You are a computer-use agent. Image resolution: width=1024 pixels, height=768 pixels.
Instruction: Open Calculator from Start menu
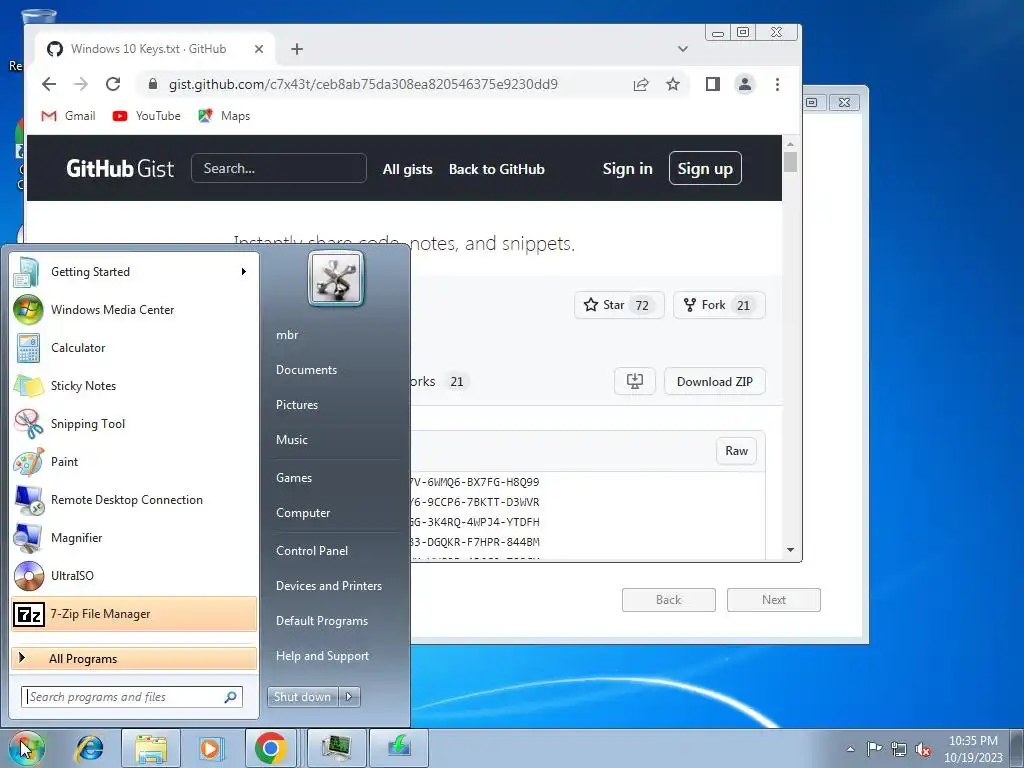point(134,347)
